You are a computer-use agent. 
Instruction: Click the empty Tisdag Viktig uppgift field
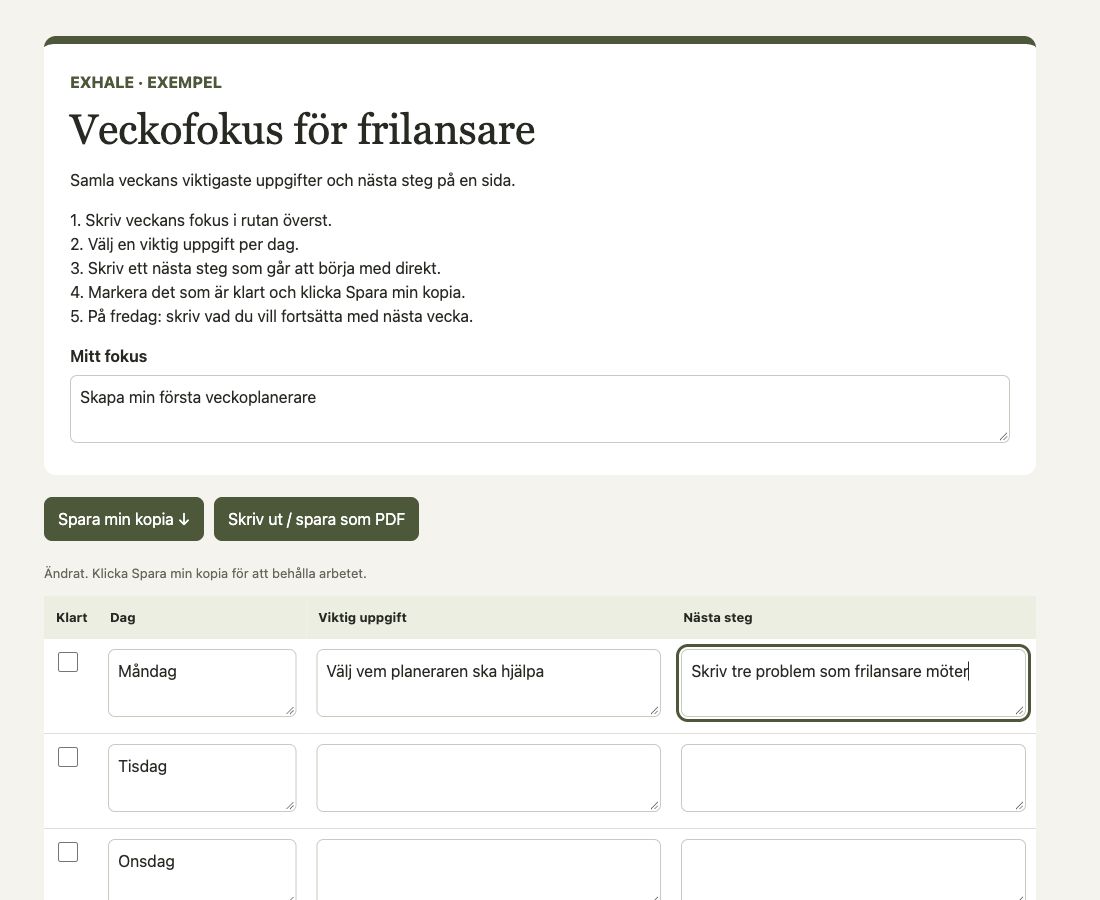tap(488, 778)
